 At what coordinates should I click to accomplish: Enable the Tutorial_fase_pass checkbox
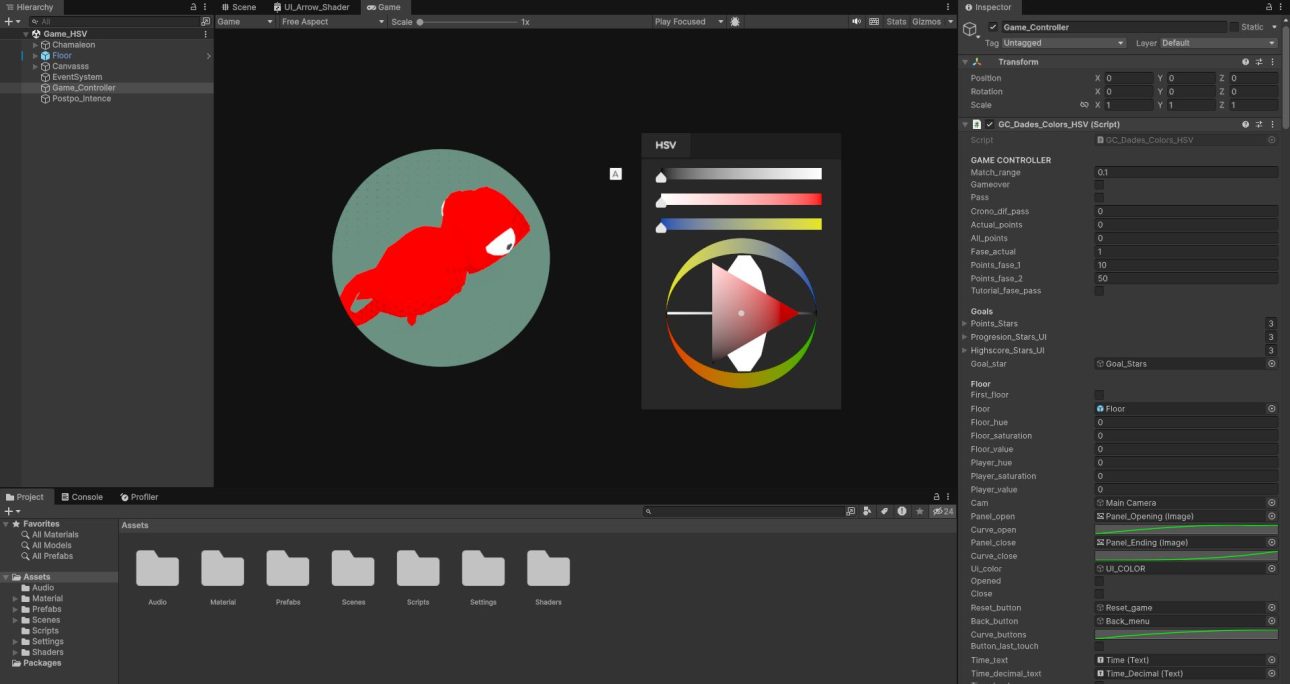(x=1100, y=291)
